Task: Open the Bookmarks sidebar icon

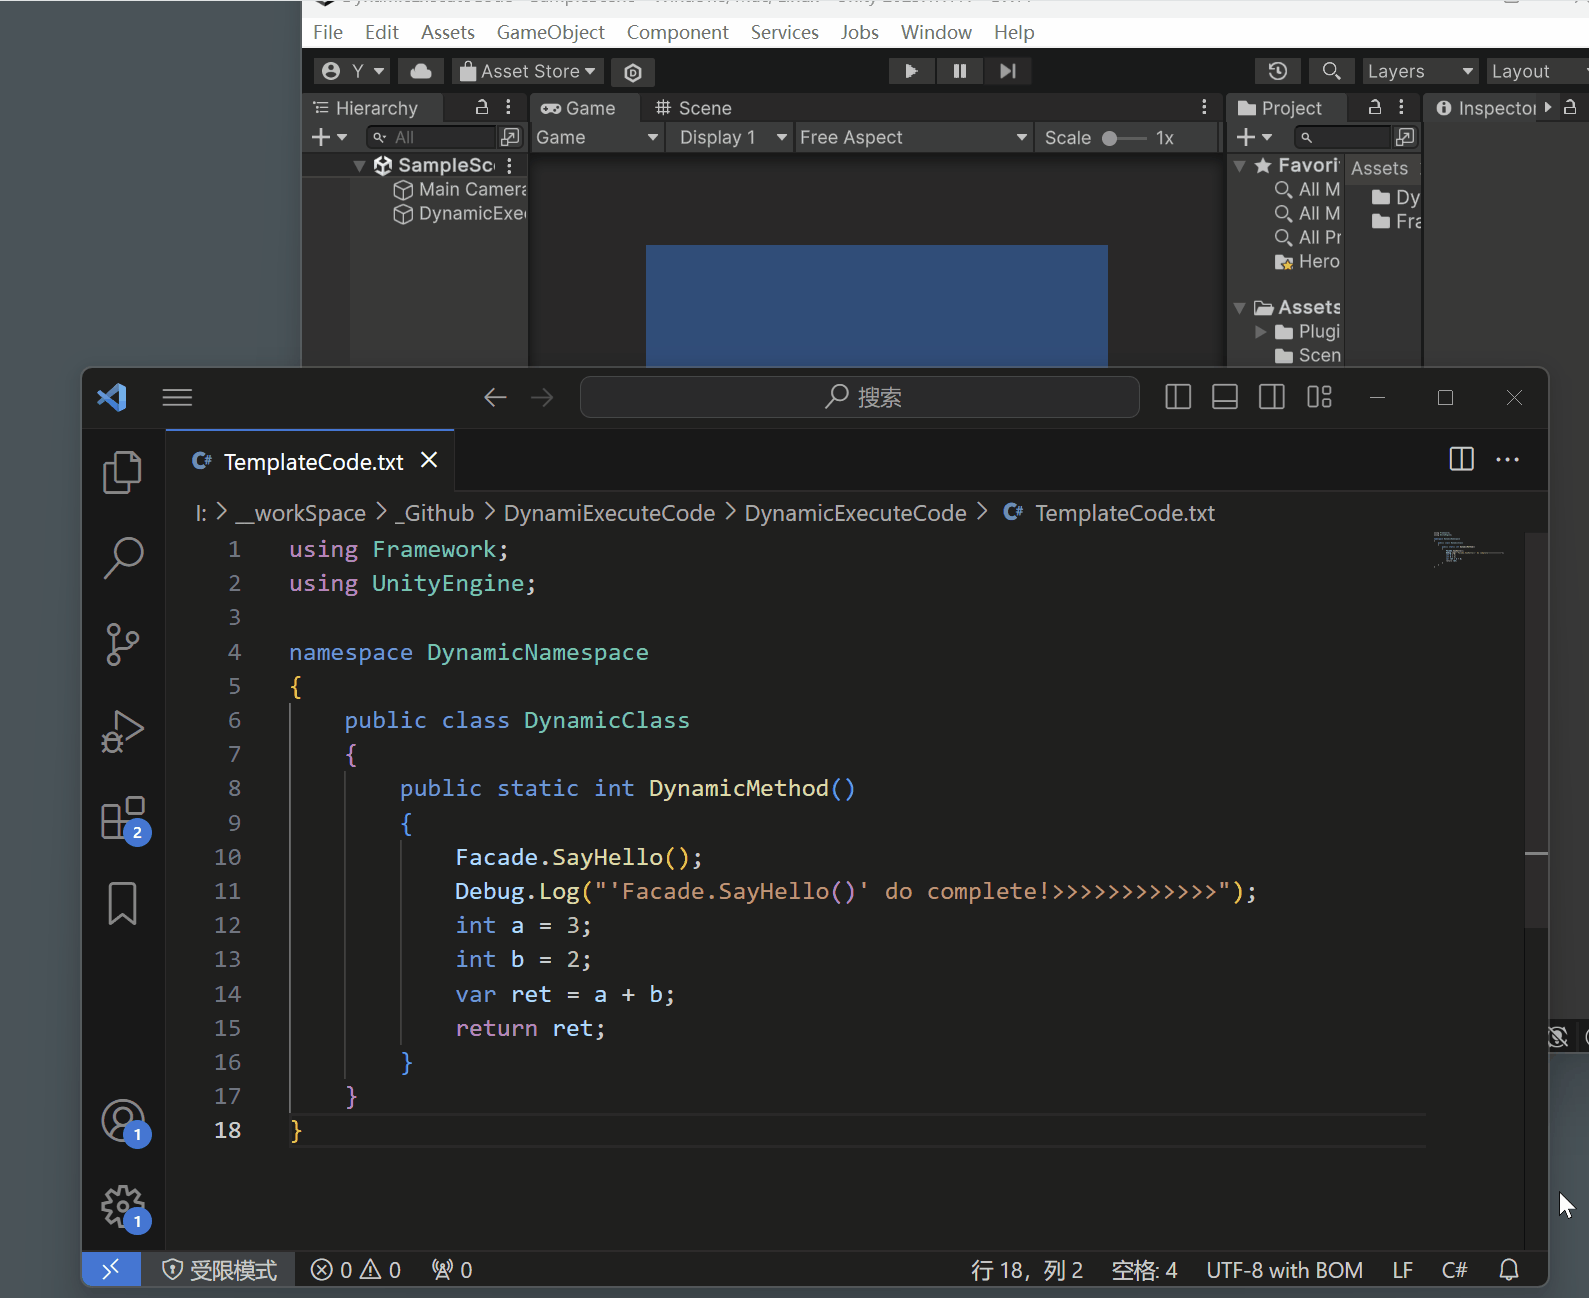Action: [122, 904]
